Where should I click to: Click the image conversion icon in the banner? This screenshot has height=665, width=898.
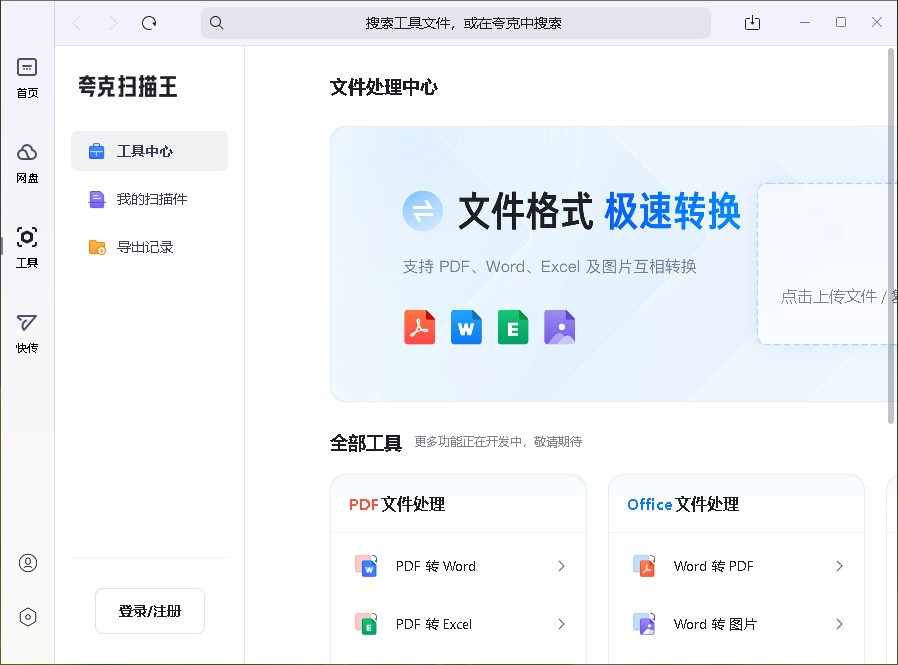560,327
